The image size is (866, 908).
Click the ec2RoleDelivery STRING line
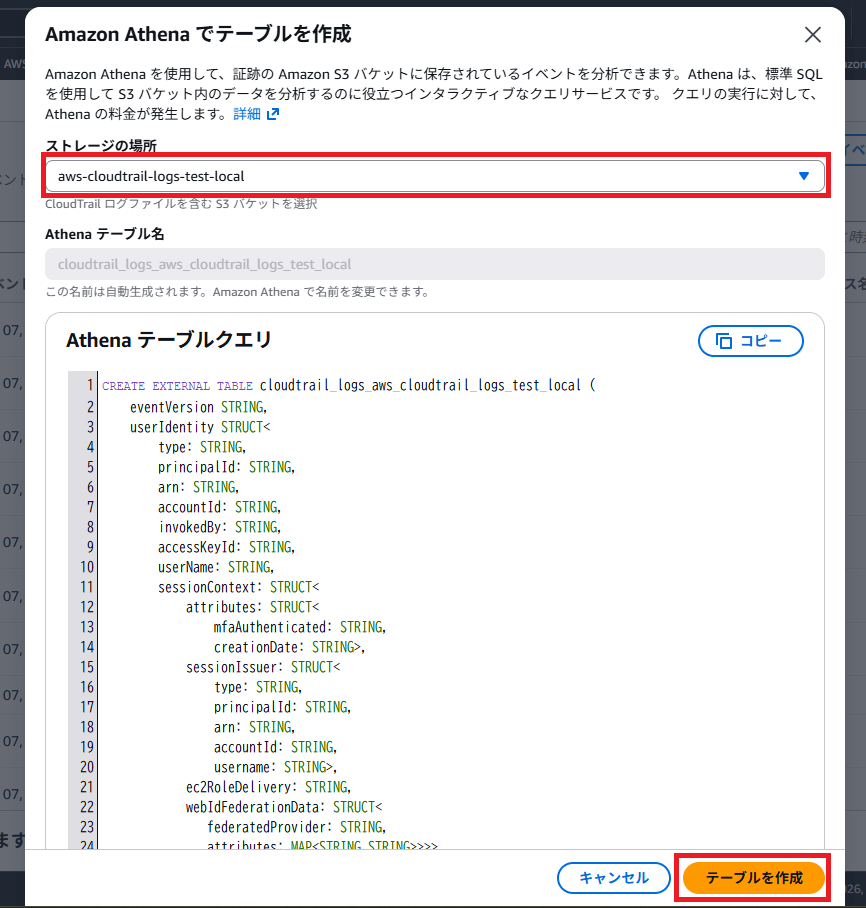point(268,787)
